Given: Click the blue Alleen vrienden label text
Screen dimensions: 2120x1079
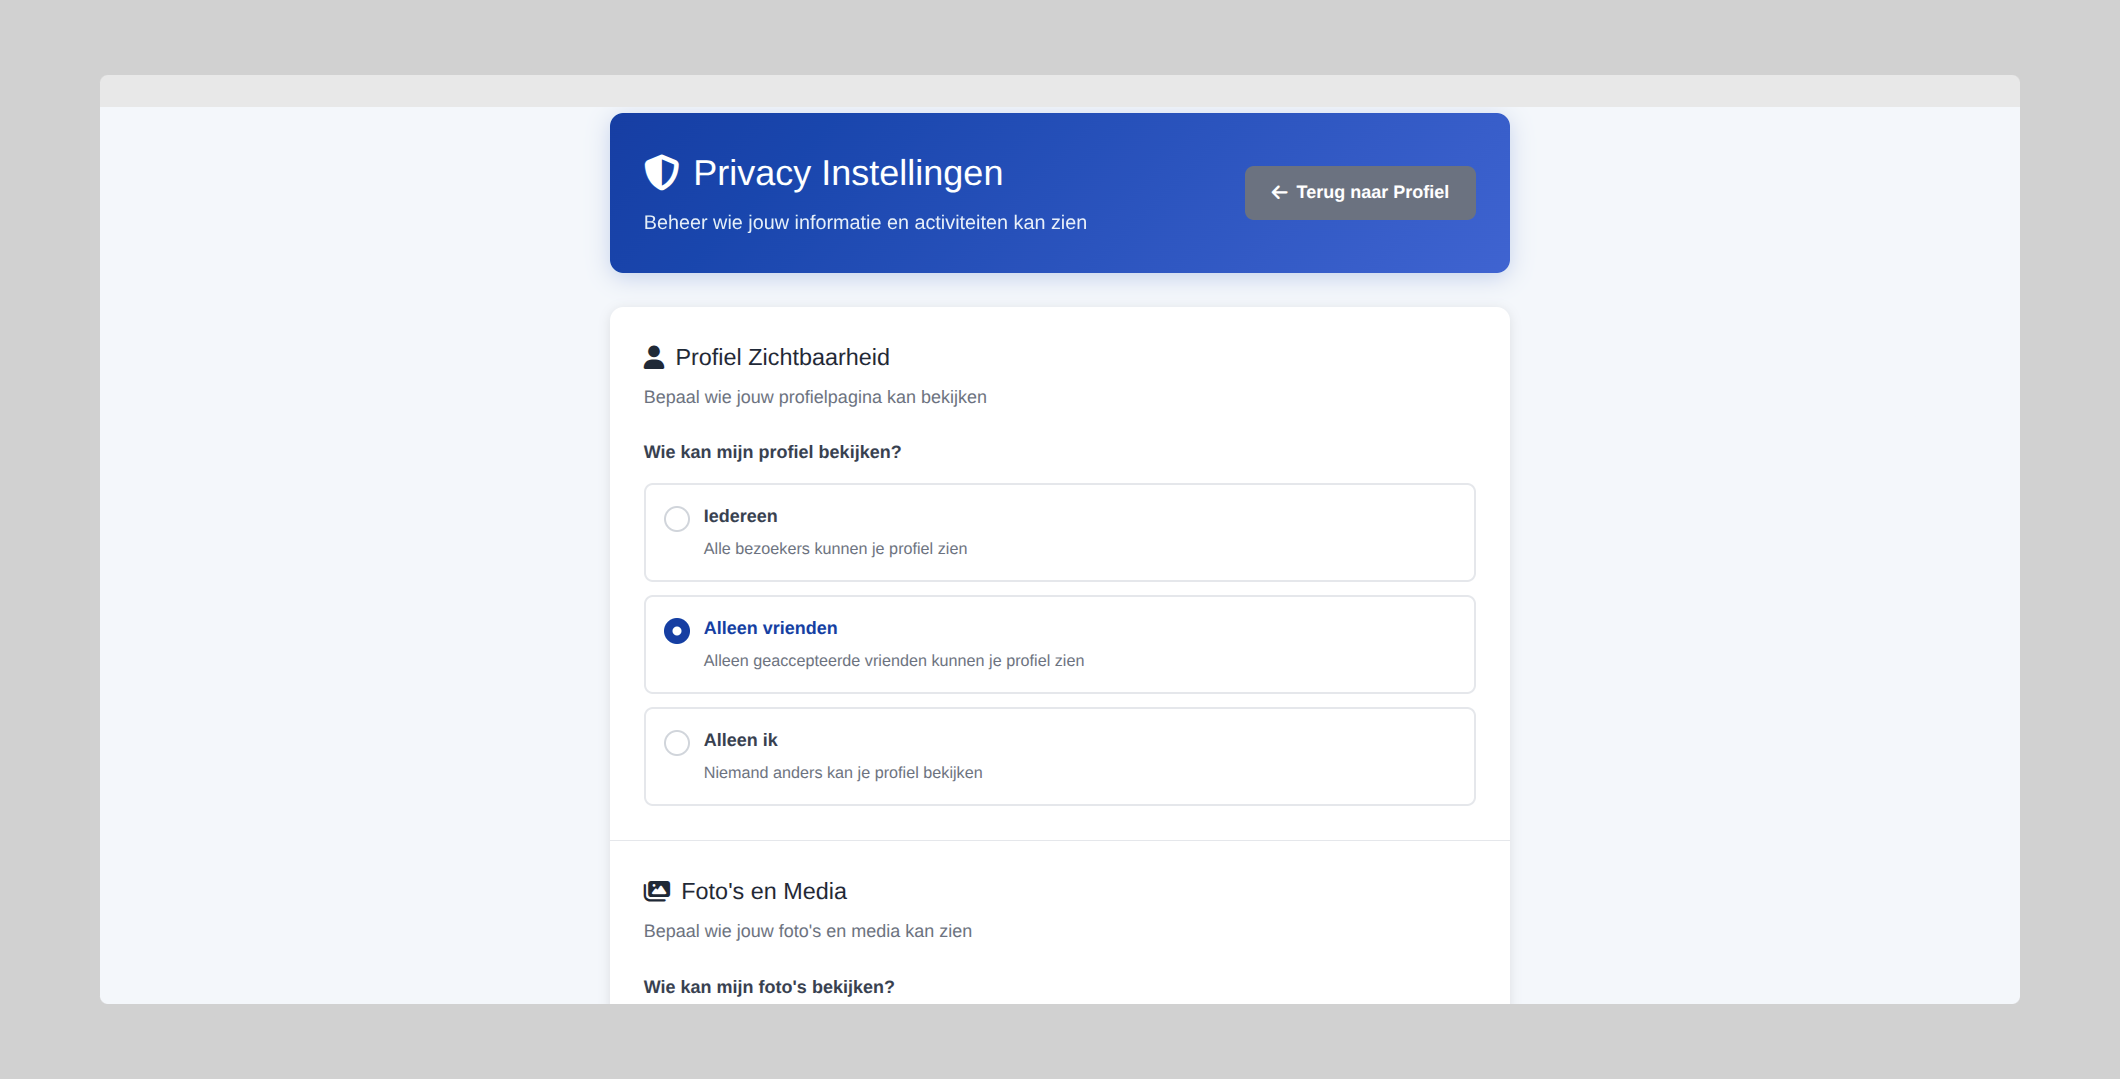Looking at the screenshot, I should [770, 628].
